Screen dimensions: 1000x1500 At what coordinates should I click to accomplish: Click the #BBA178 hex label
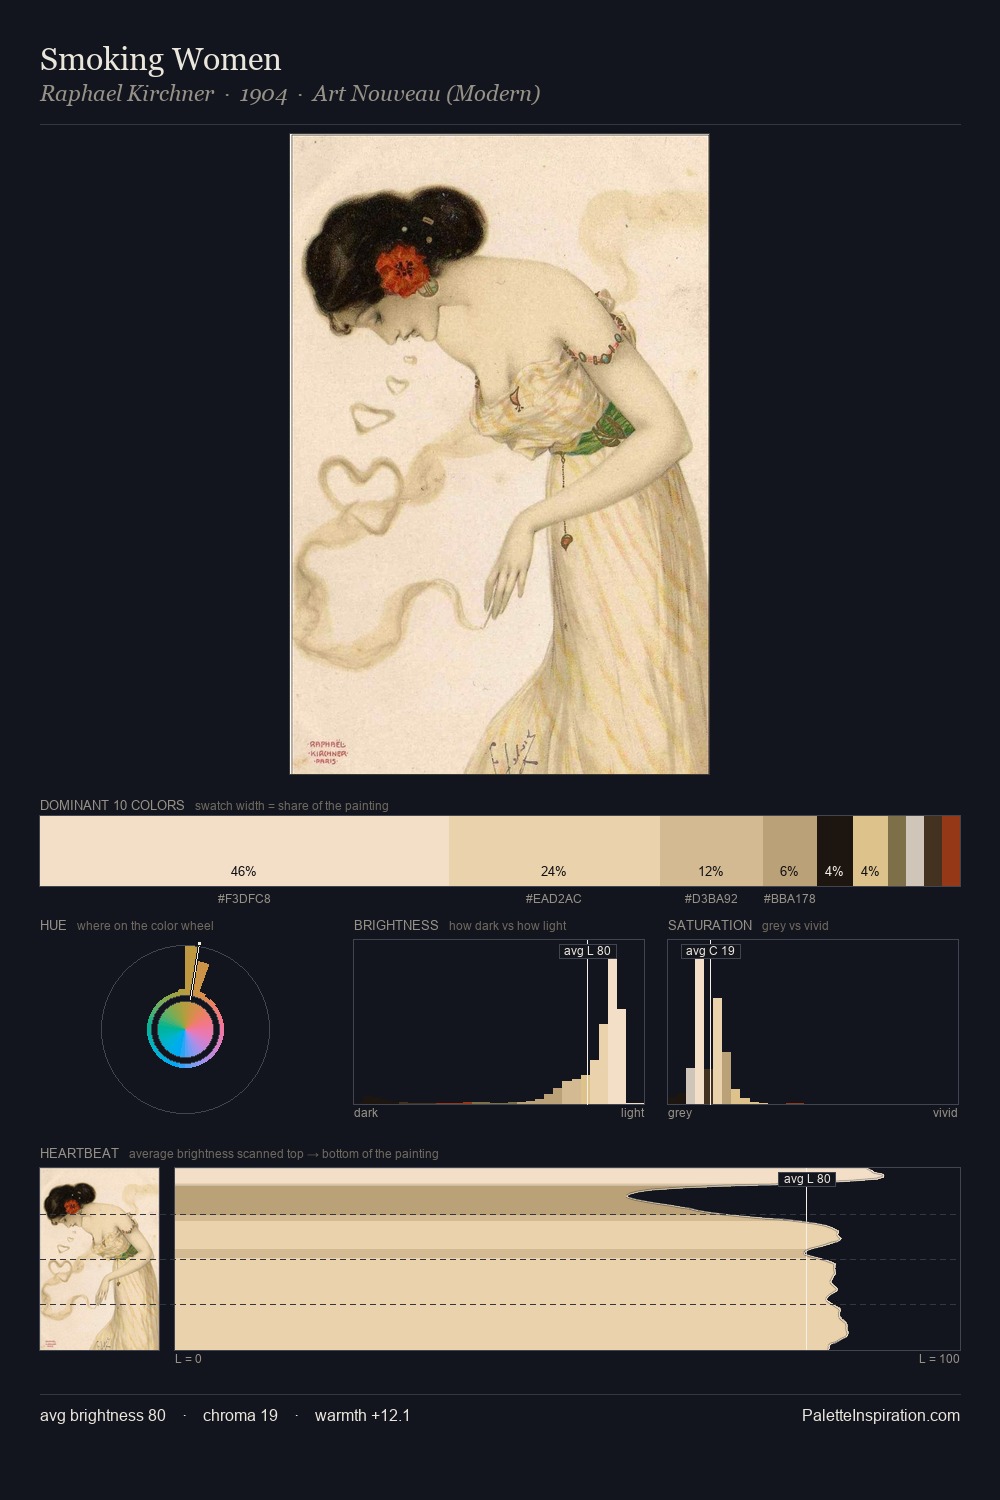[790, 899]
